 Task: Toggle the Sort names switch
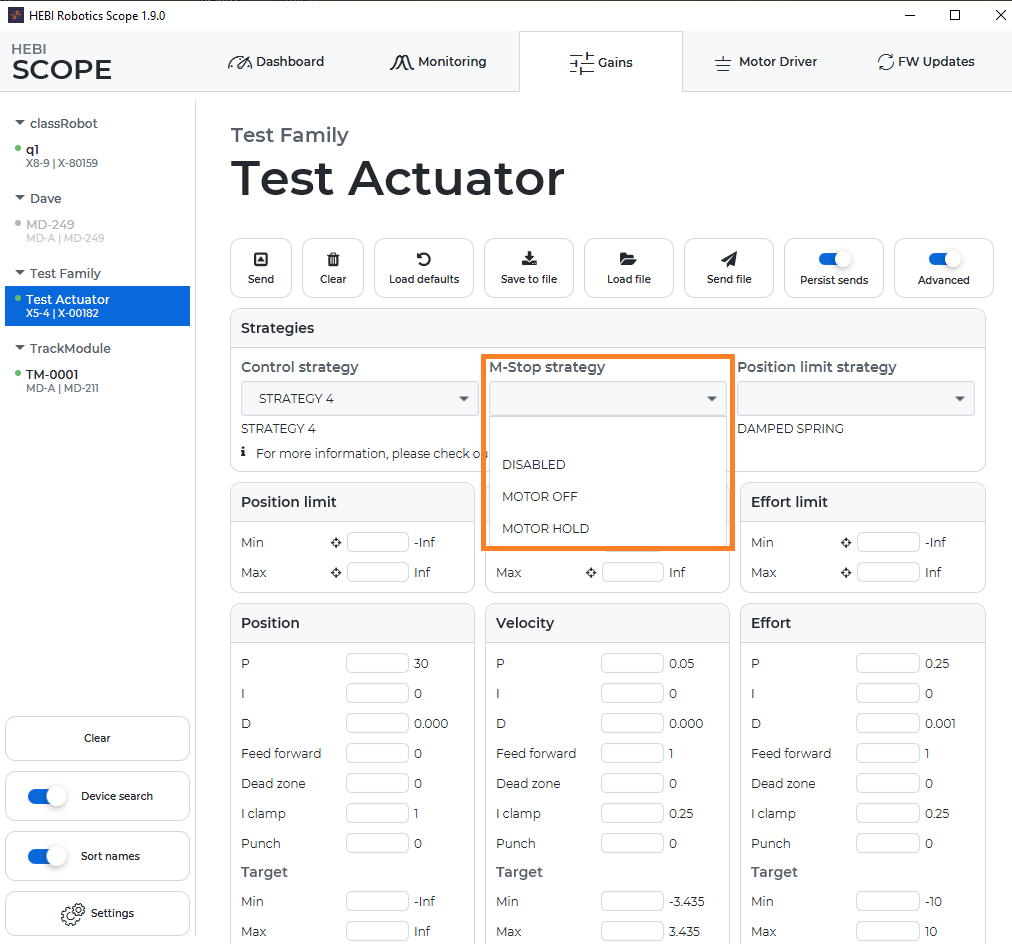pos(46,857)
